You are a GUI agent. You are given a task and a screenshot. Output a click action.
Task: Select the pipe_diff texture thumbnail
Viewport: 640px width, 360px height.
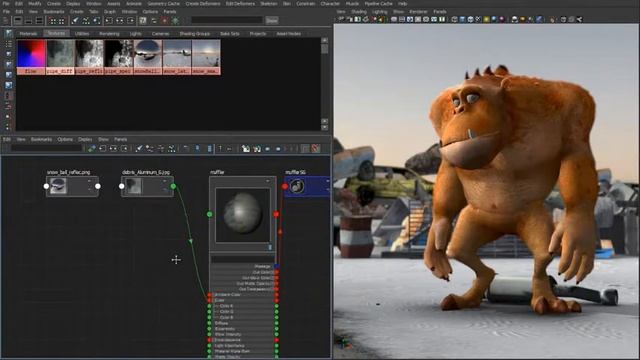(60, 57)
